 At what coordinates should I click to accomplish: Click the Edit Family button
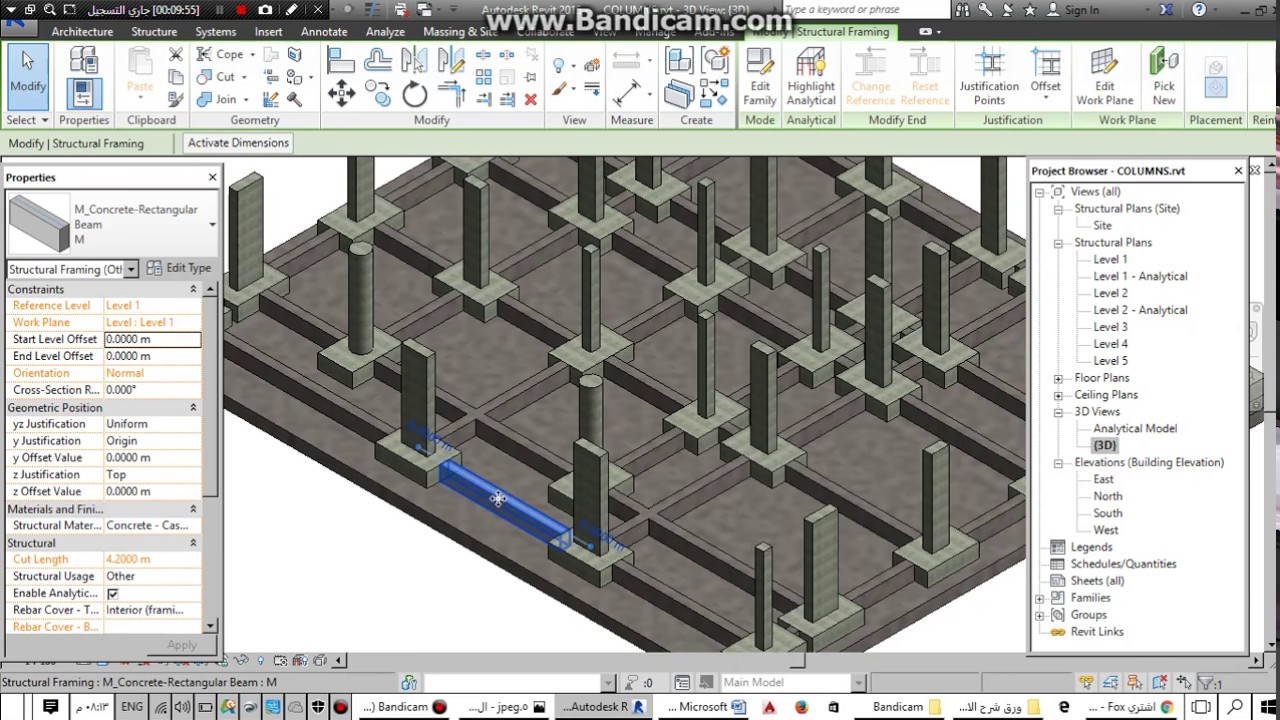[x=760, y=77]
